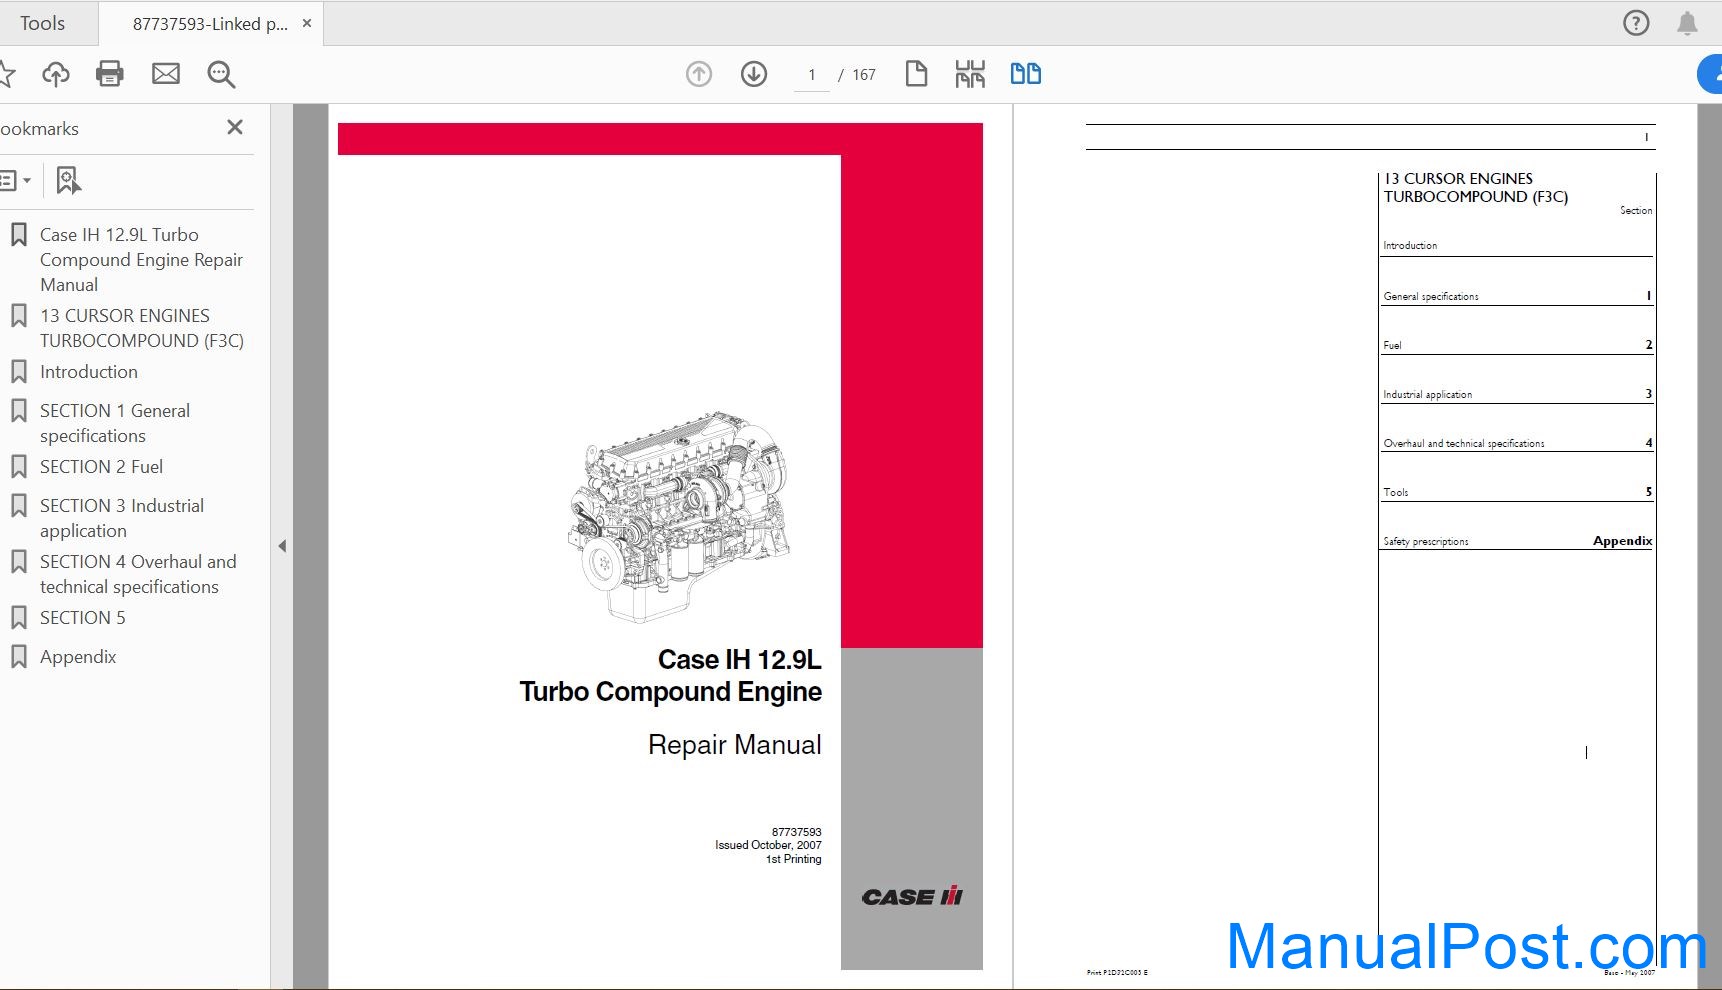
Task: Close the Bookmarks panel
Action: [x=235, y=127]
